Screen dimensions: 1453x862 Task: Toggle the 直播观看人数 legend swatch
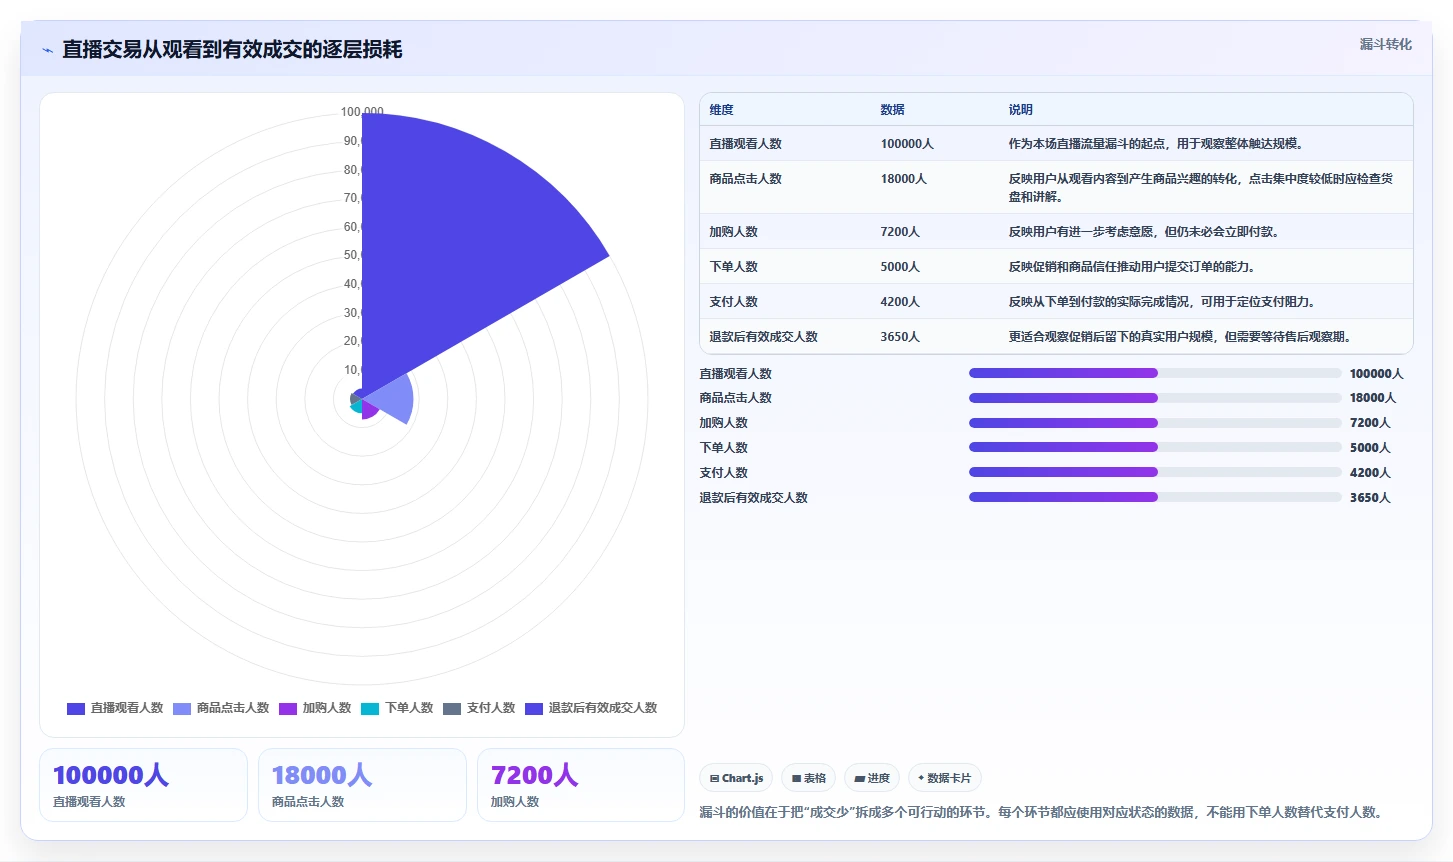point(76,708)
